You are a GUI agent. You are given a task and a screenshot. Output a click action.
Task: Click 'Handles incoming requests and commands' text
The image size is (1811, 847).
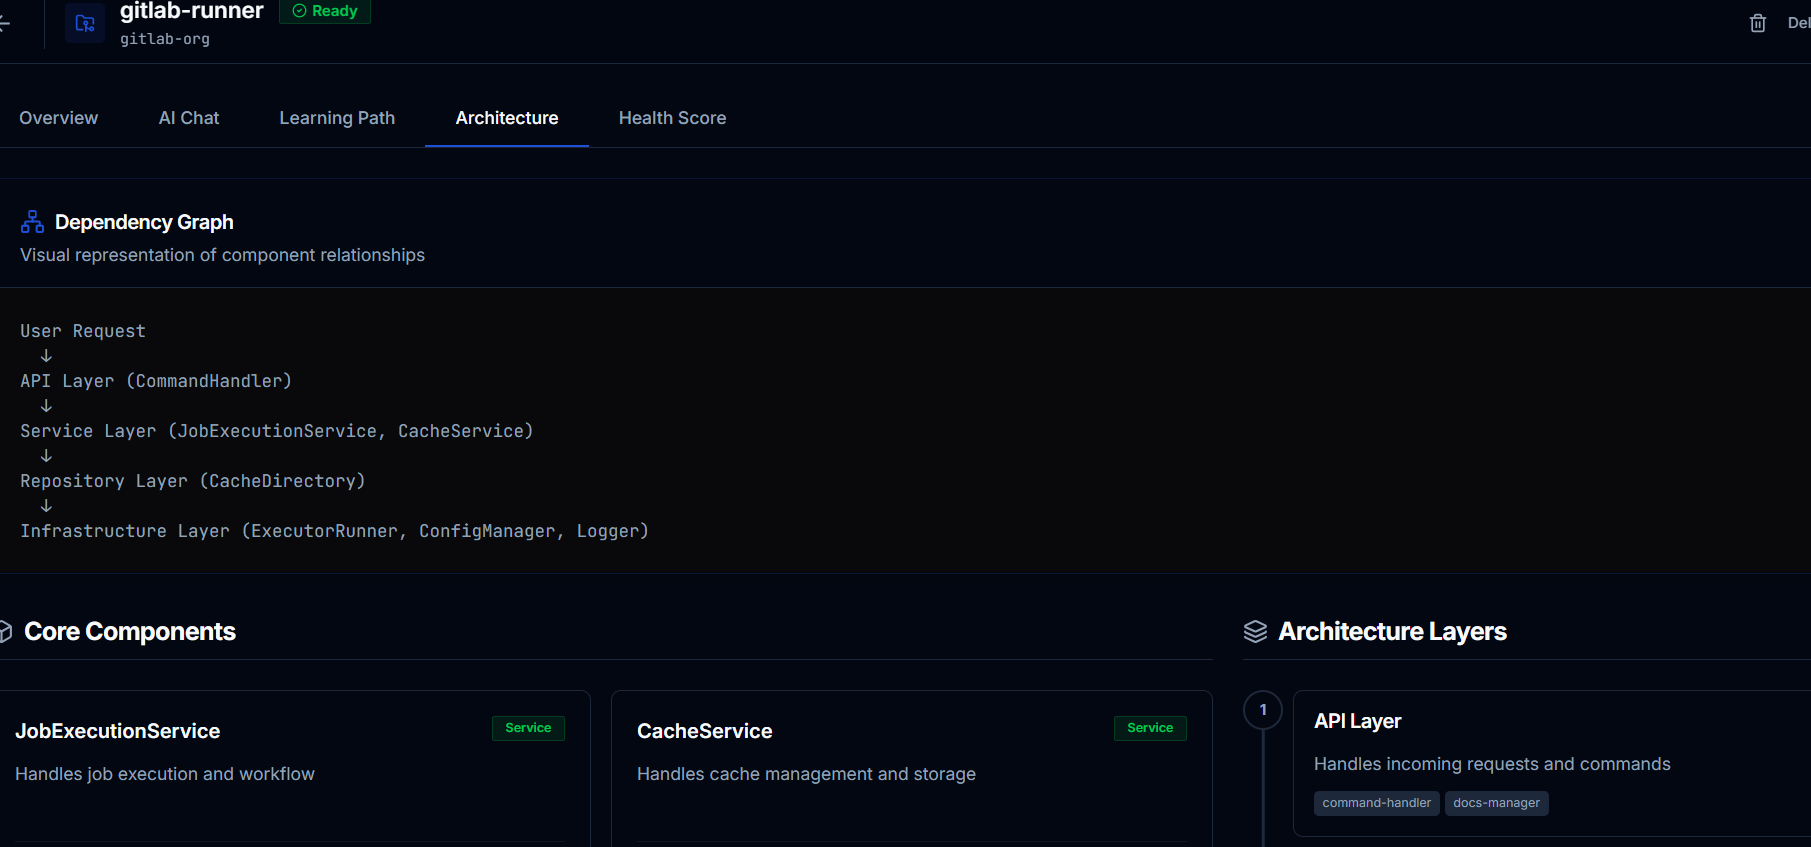coord(1492,764)
